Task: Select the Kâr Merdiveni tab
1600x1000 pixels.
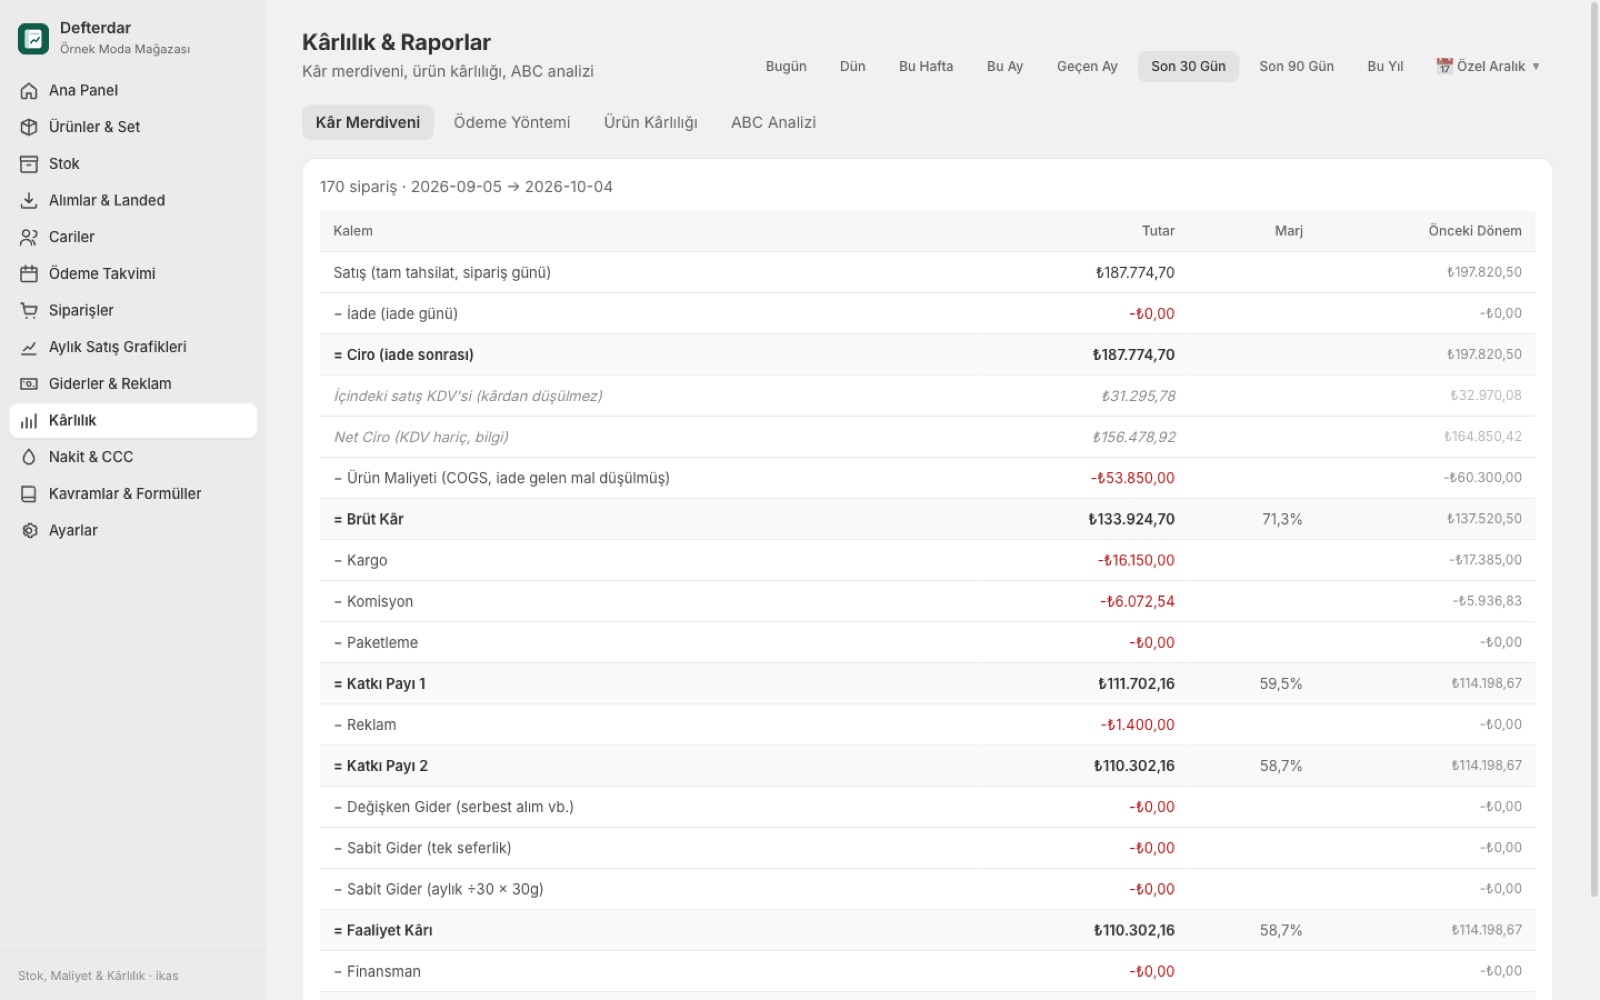Action: pos(368,122)
